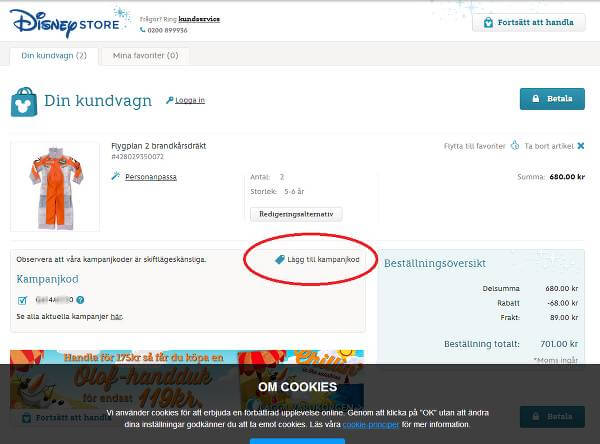Image resolution: width=600 pixels, height=444 pixels.
Task: Click the article number #428029350072
Action: click(137, 157)
